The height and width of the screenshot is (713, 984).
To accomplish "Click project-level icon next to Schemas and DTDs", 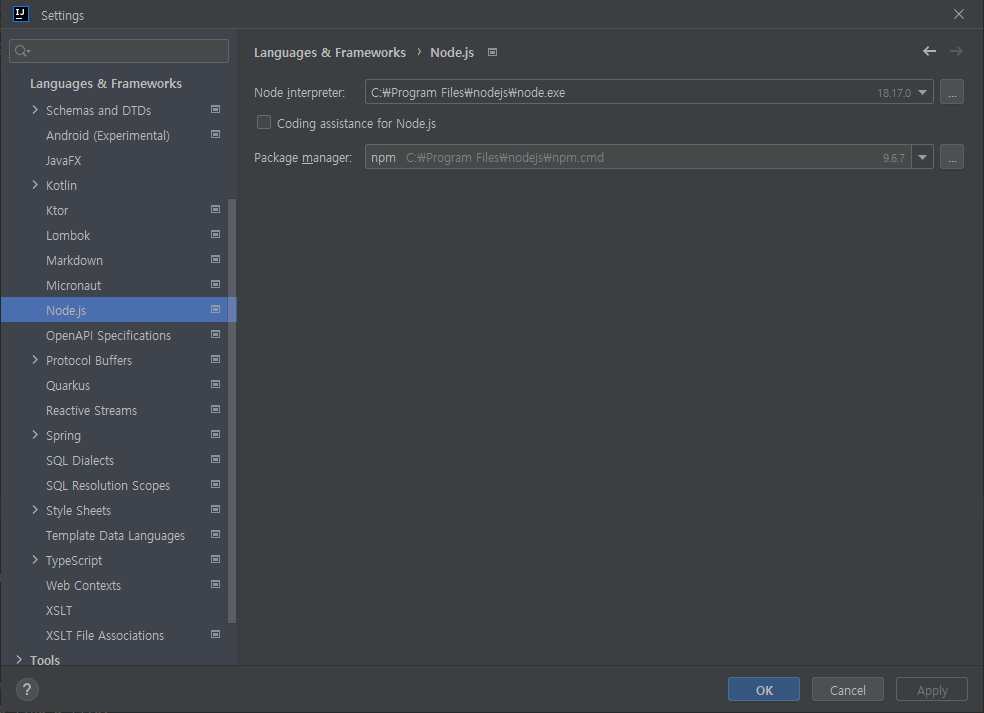I will 215,109.
